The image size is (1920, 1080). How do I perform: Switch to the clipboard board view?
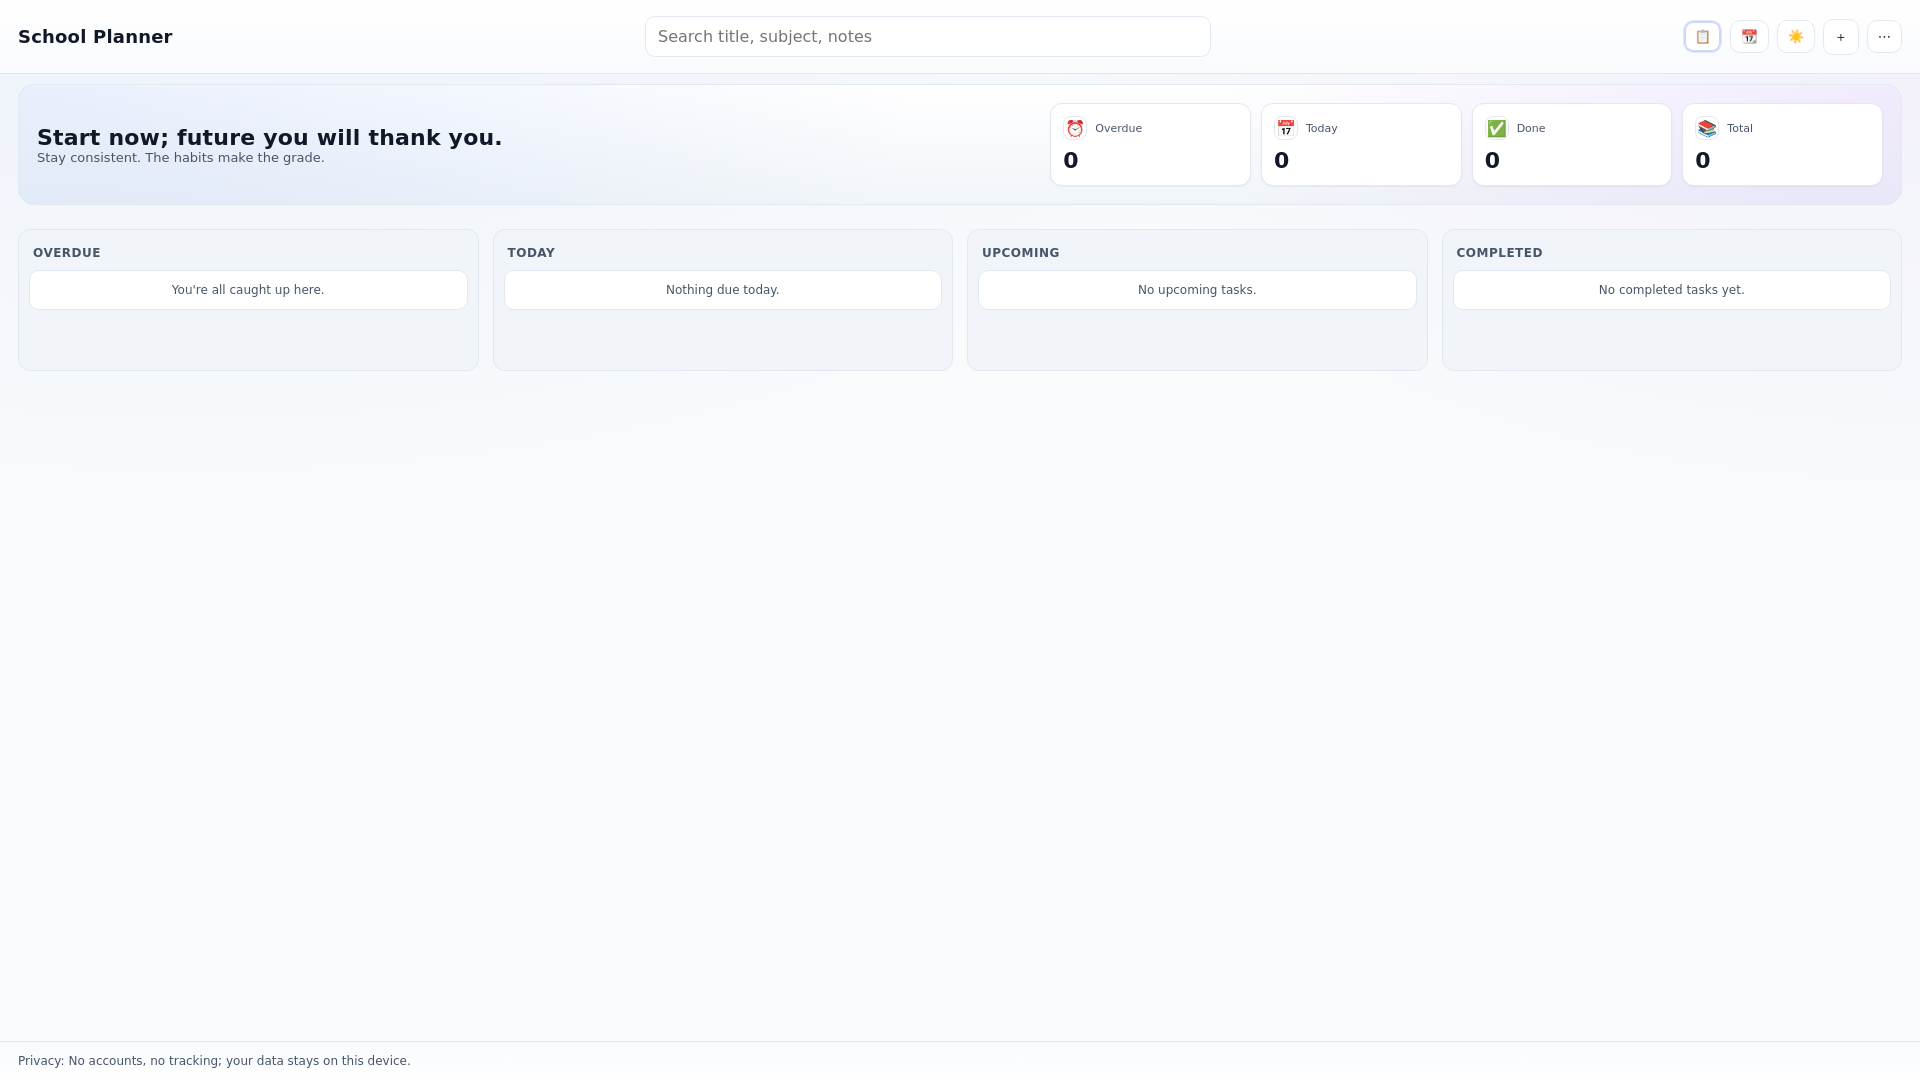point(1702,37)
